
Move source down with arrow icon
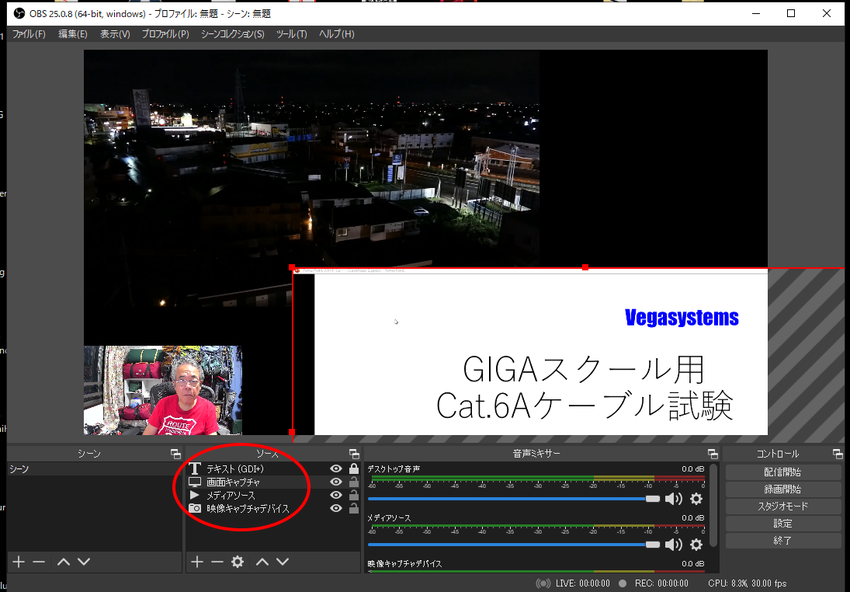pos(282,562)
